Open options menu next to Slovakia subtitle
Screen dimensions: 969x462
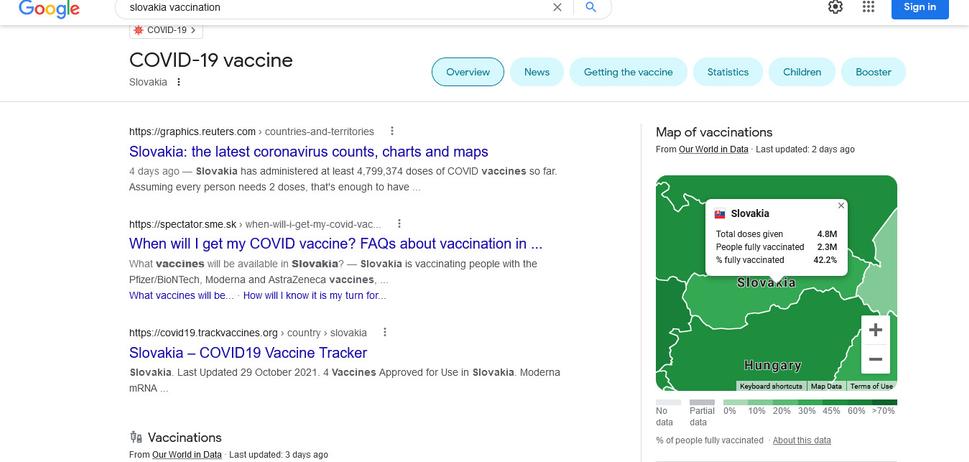click(x=179, y=82)
